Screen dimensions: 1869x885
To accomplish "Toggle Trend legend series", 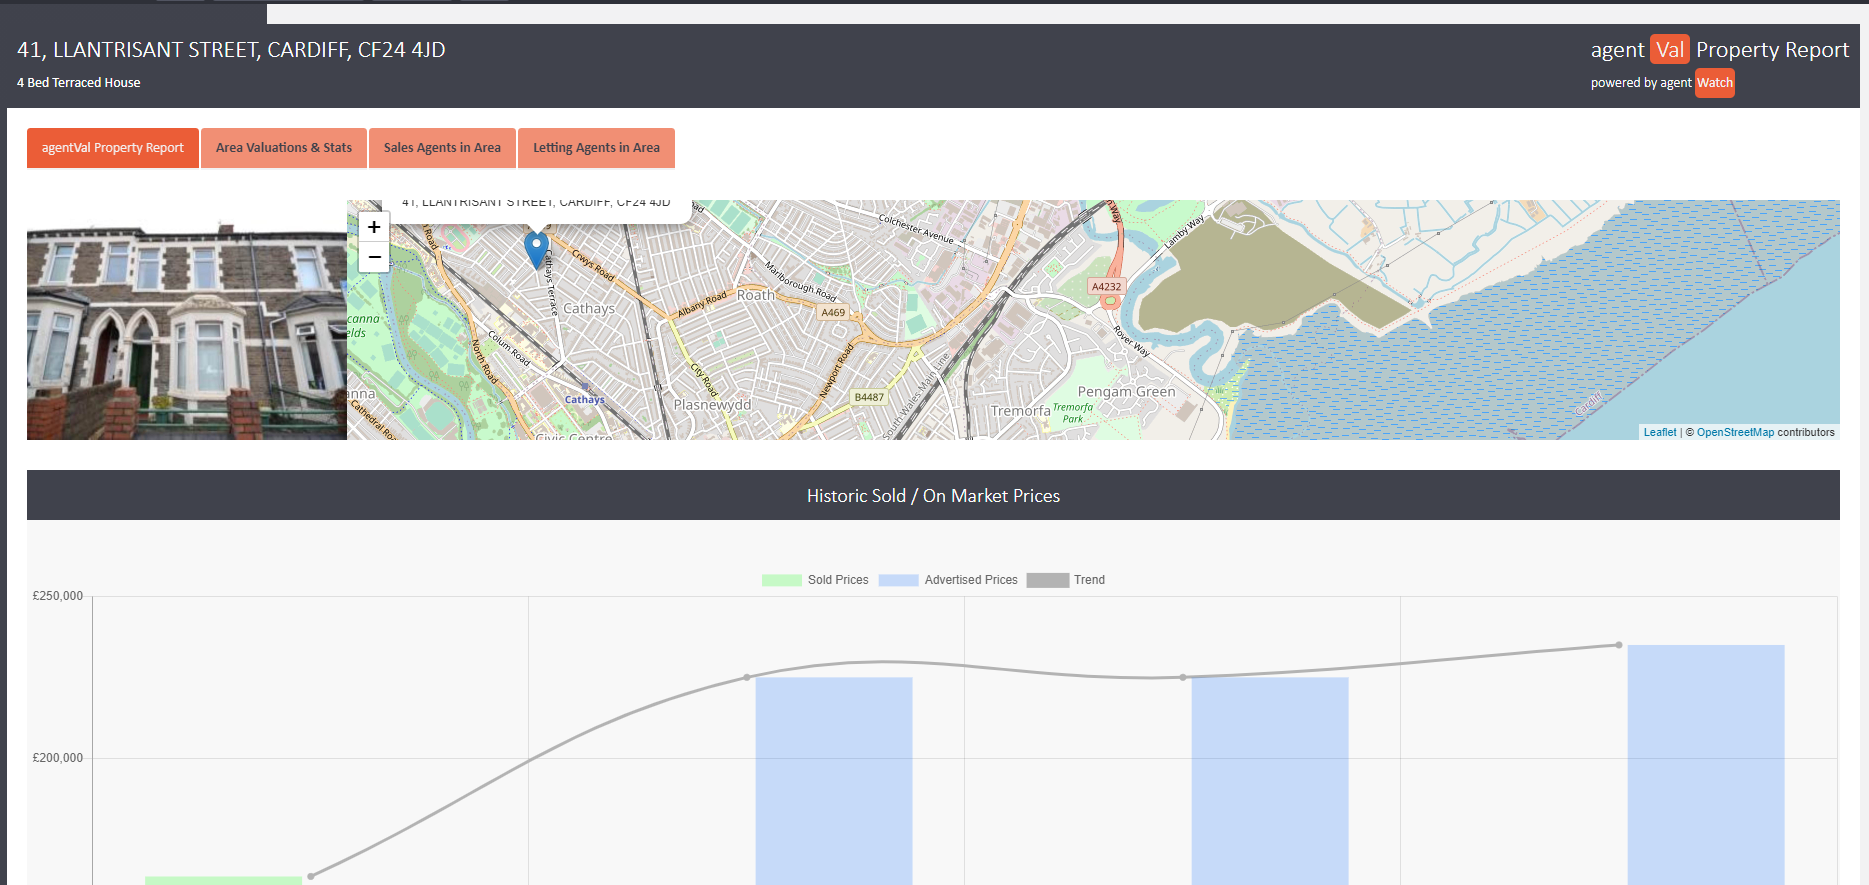I will pos(1066,580).
